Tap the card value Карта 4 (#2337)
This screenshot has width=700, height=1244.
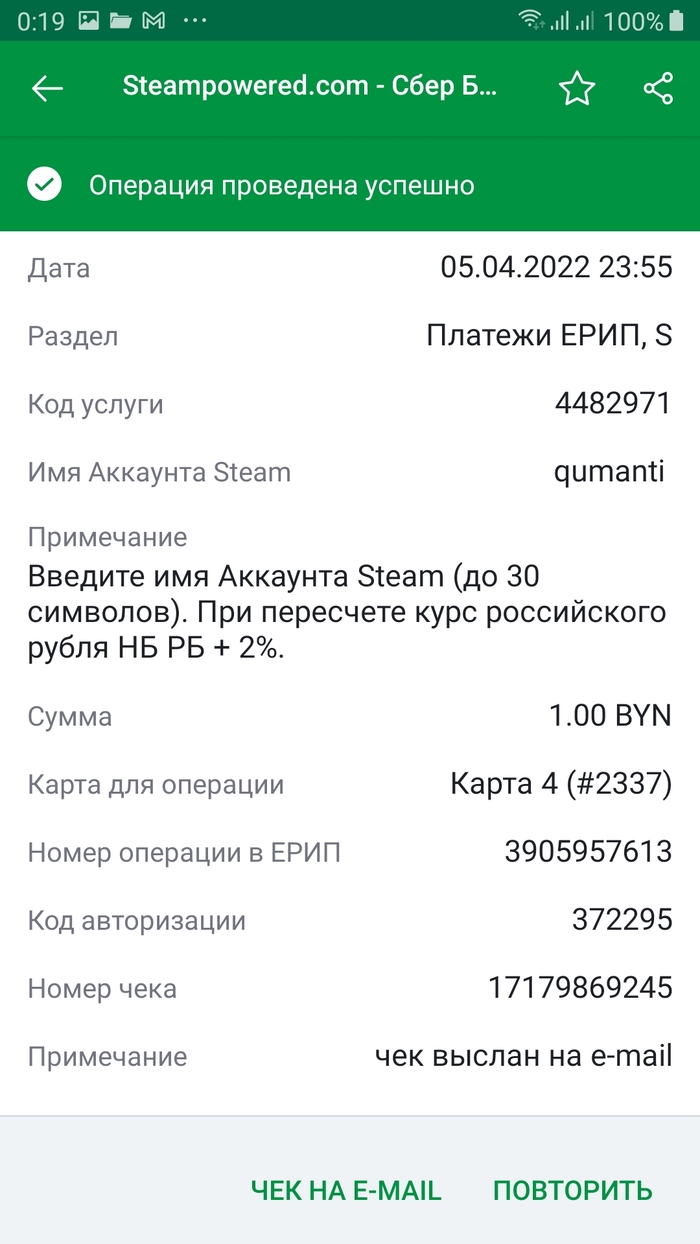pos(561,784)
